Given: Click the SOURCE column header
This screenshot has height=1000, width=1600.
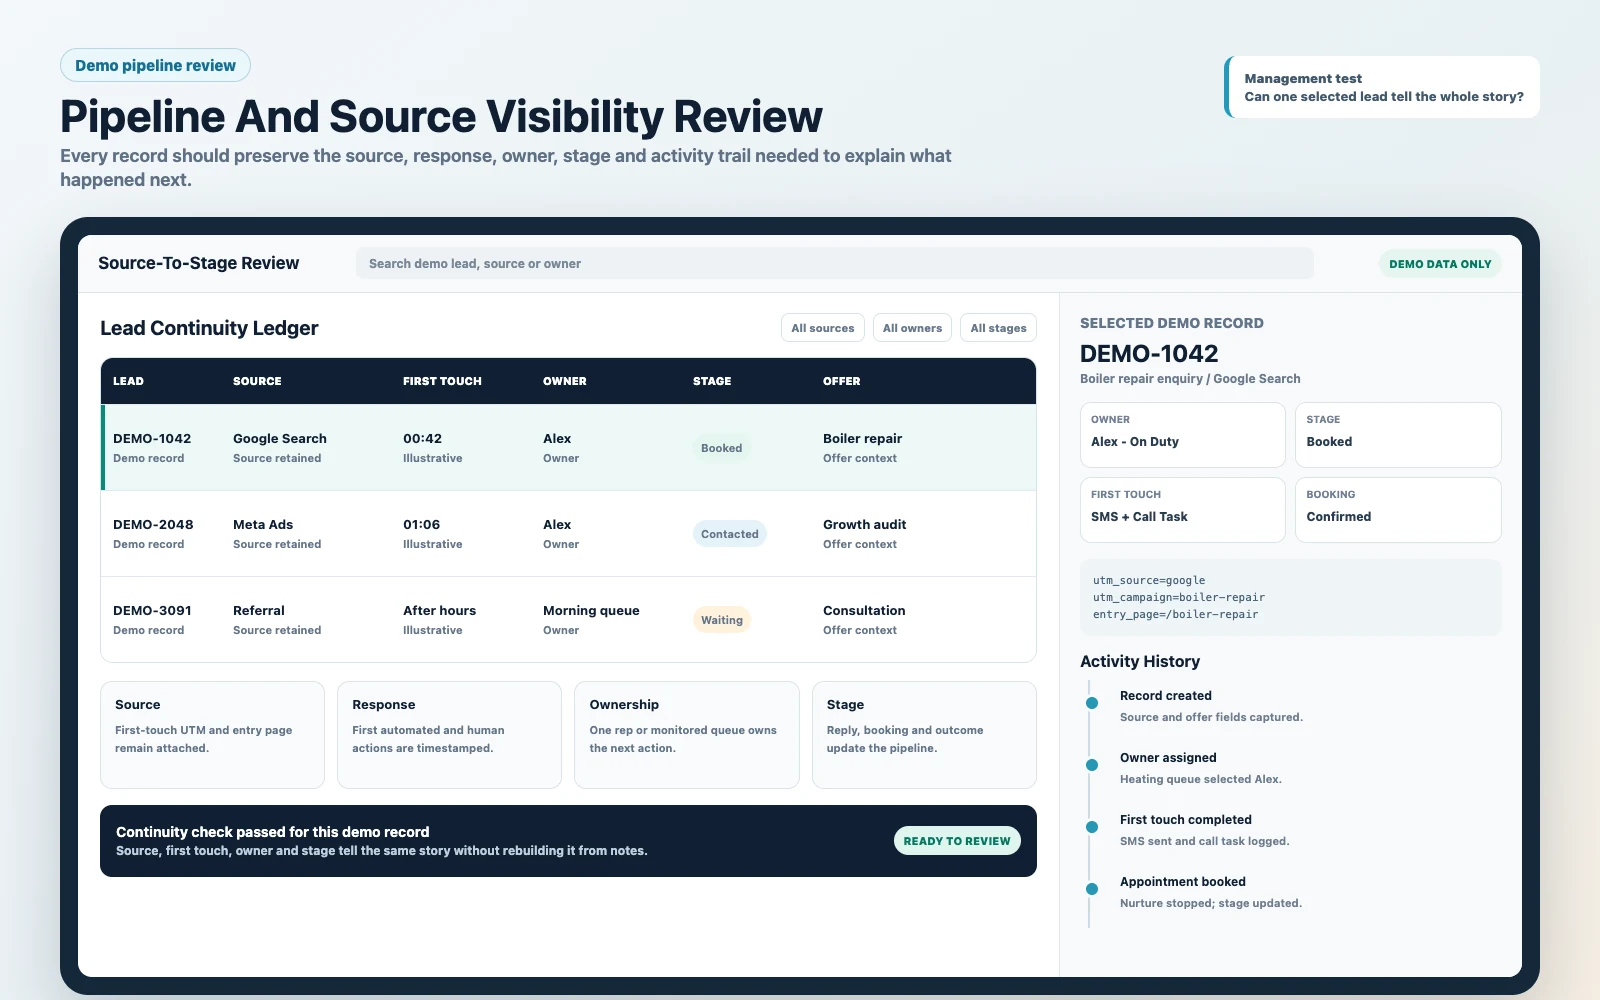Looking at the screenshot, I should [257, 381].
